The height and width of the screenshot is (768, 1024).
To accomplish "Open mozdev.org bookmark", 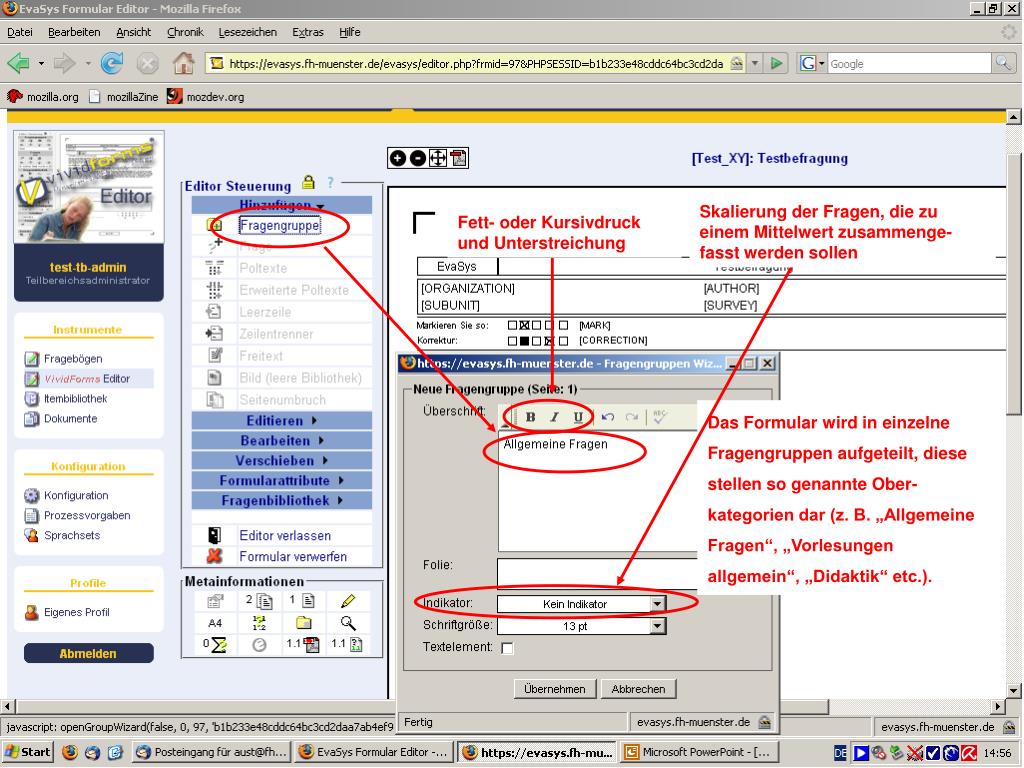I will [206, 97].
